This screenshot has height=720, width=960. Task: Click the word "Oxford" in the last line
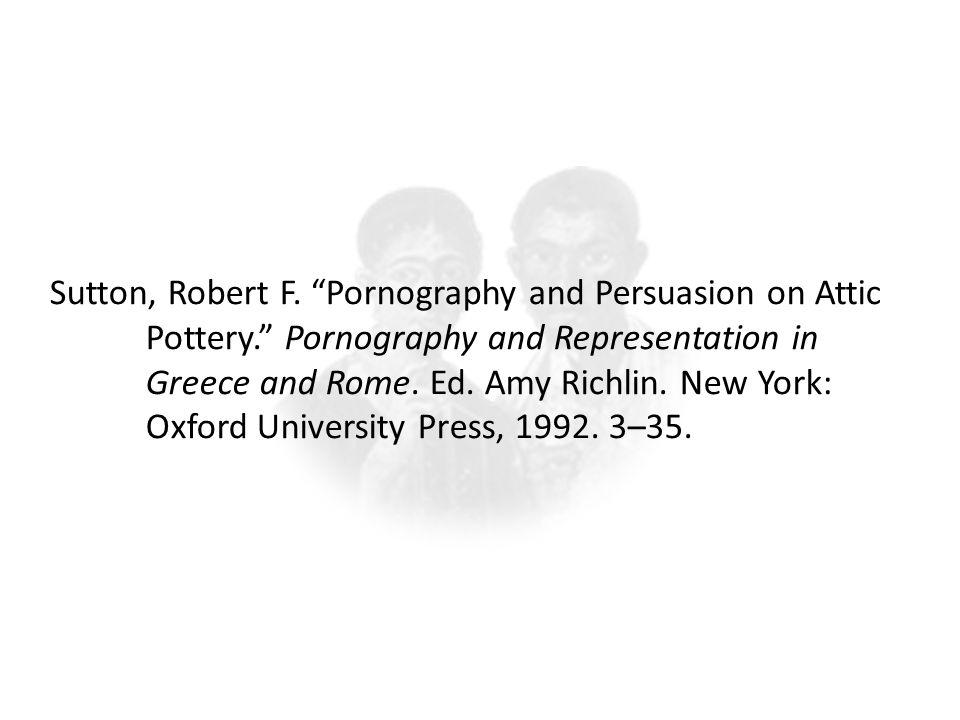coord(196,428)
